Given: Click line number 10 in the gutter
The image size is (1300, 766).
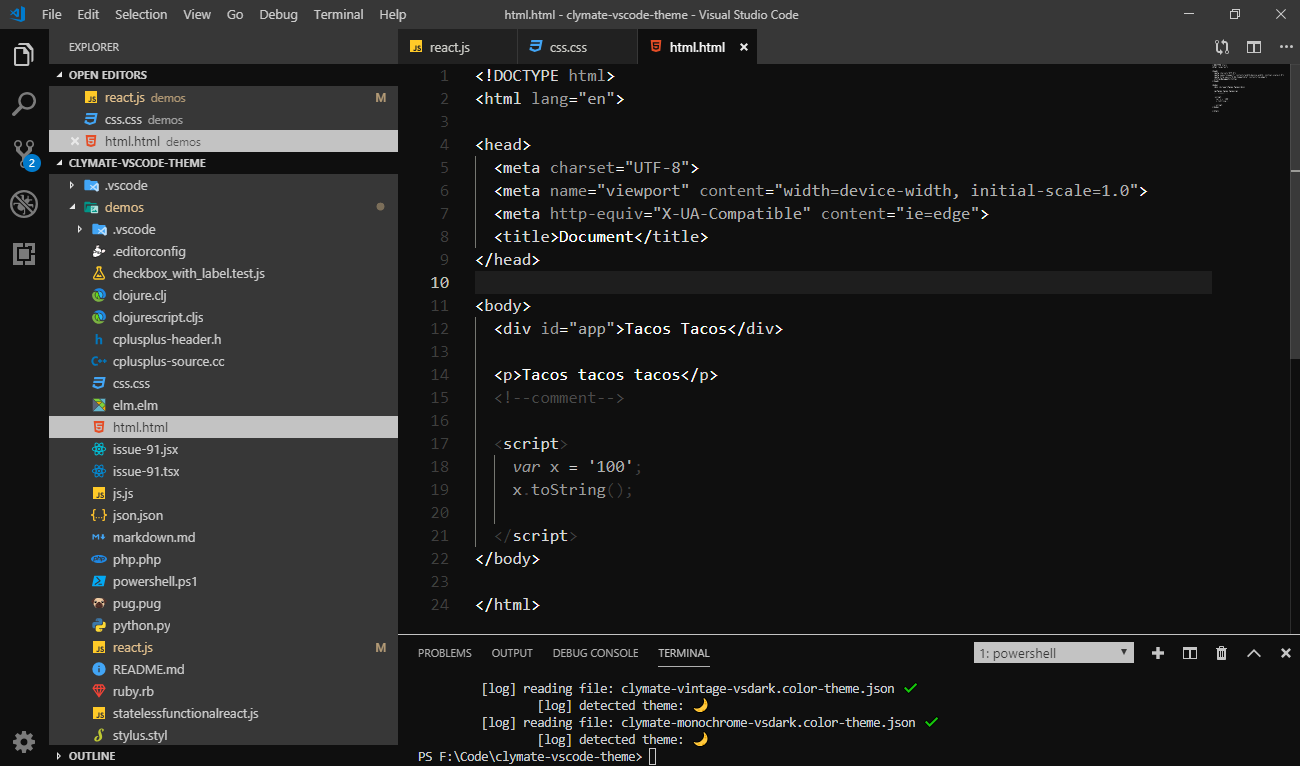Looking at the screenshot, I should coord(439,282).
